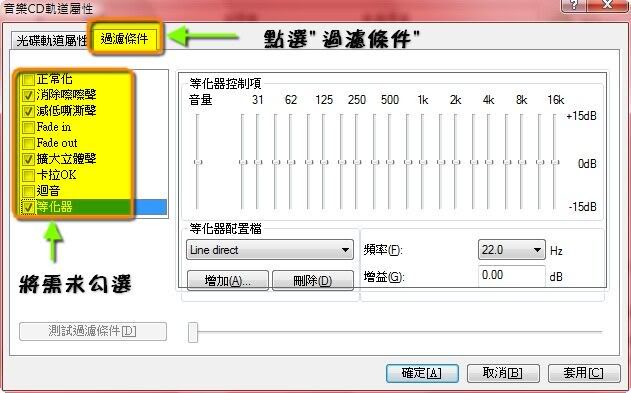Confirm with the 確定[A] button
This screenshot has width=631, height=393.
422,373
